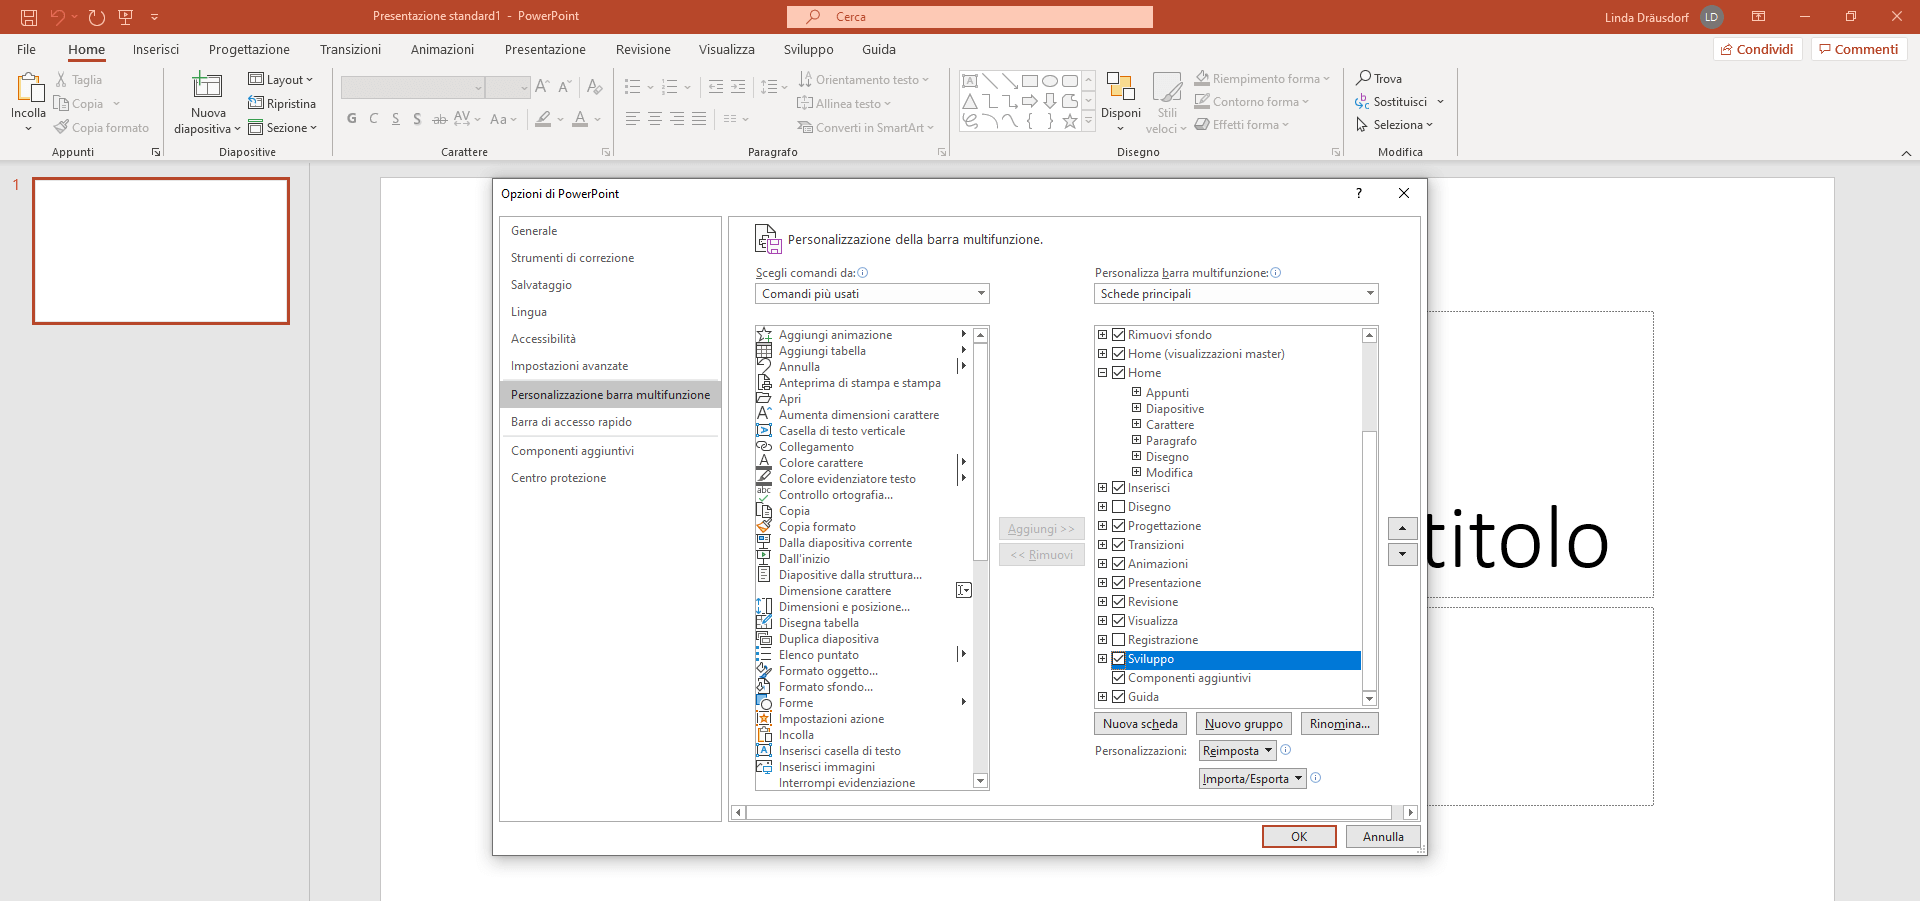
Task: Uncheck the Sviluppo tab checkbox
Action: tap(1119, 659)
